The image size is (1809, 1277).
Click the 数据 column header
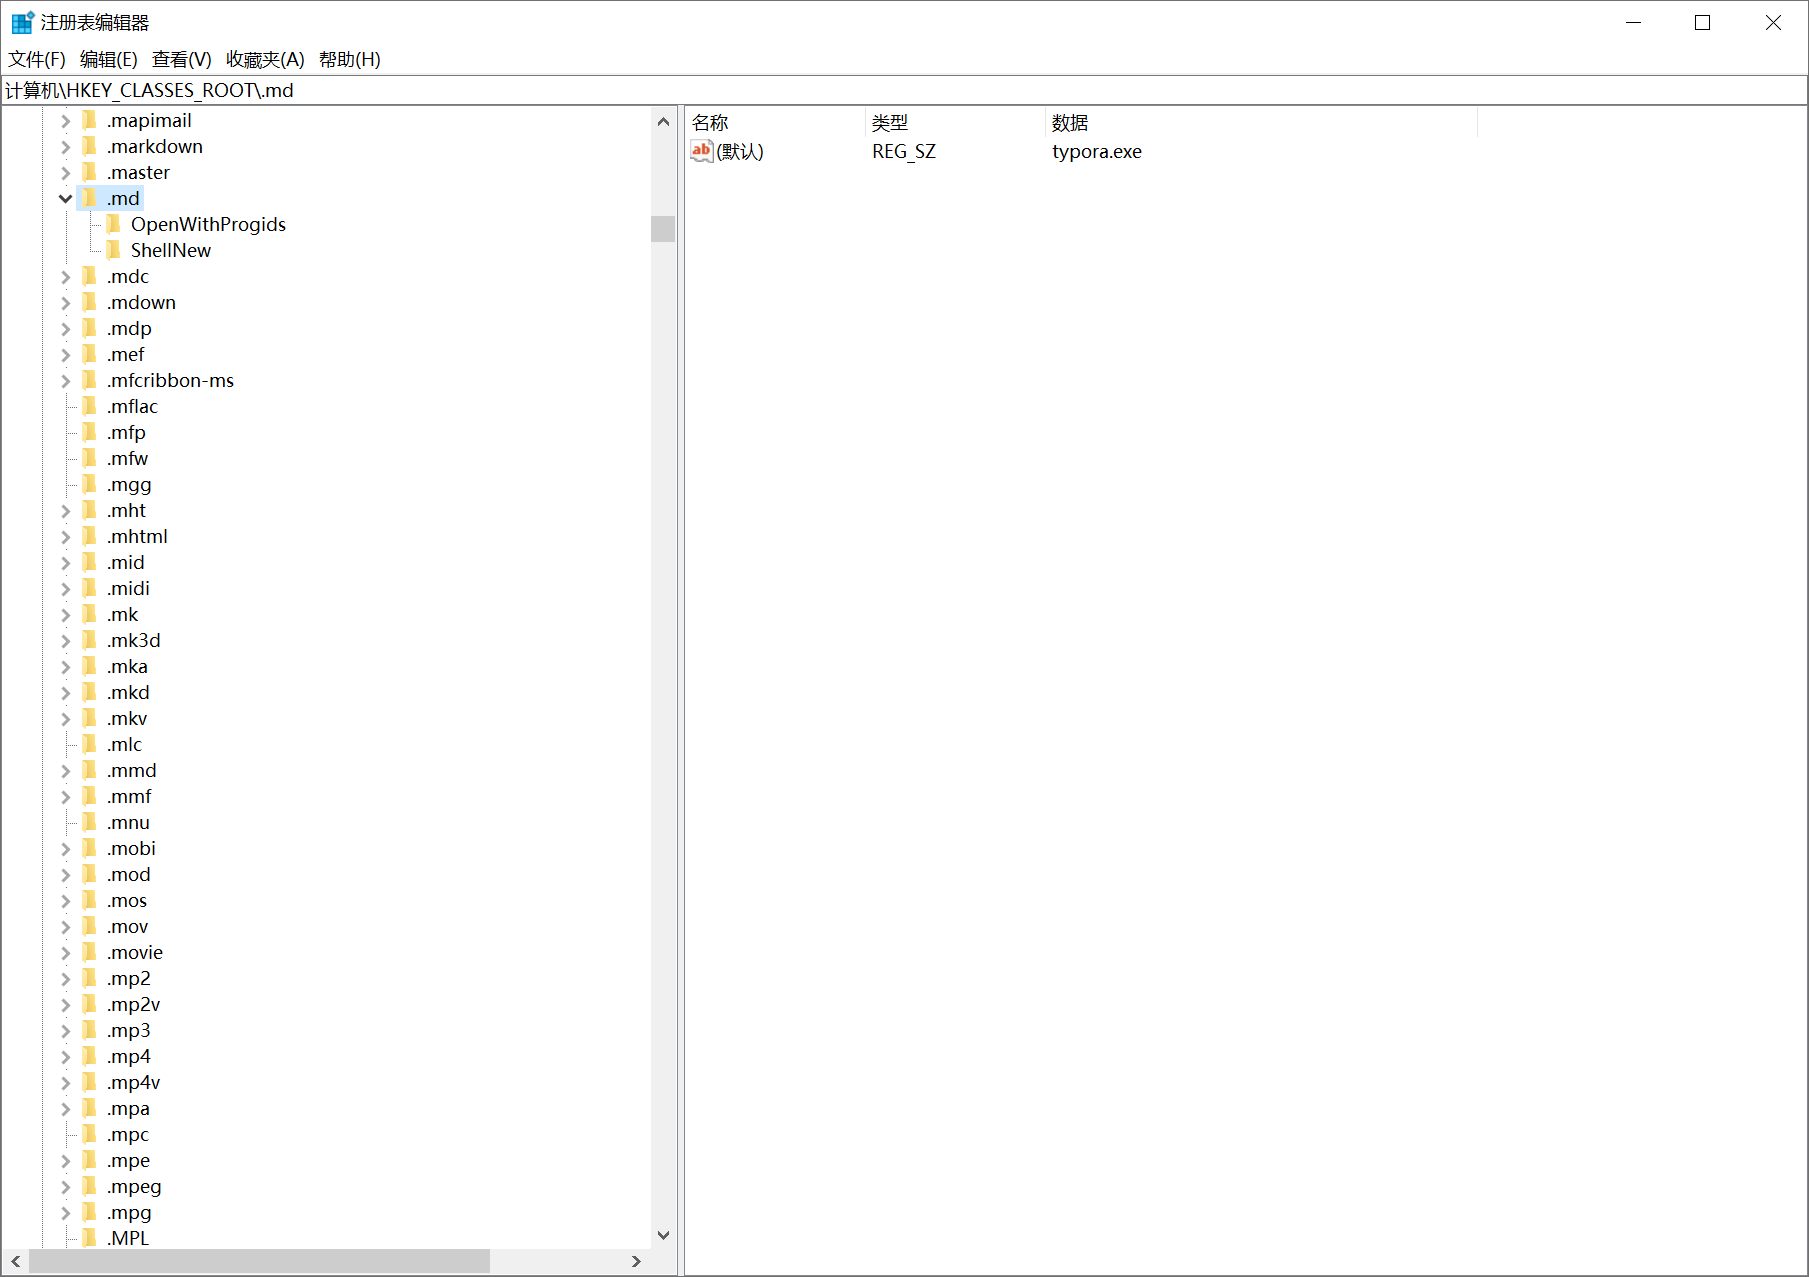point(1070,122)
